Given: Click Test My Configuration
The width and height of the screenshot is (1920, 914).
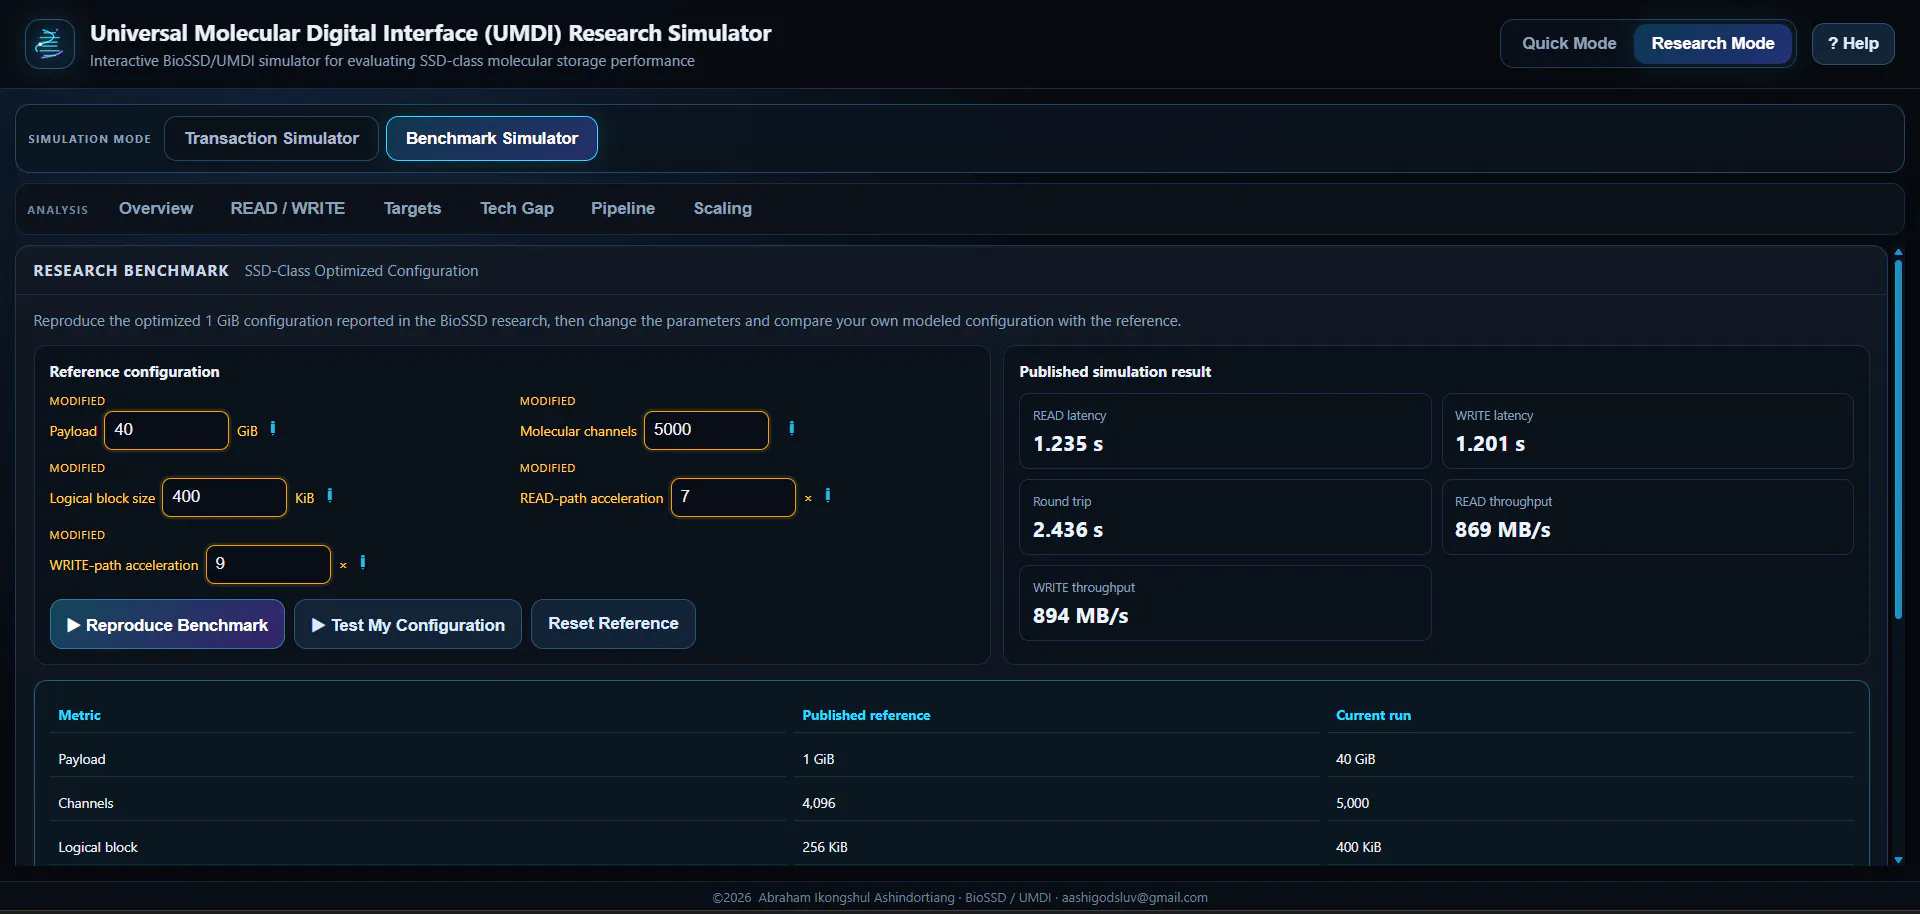Looking at the screenshot, I should [408, 624].
